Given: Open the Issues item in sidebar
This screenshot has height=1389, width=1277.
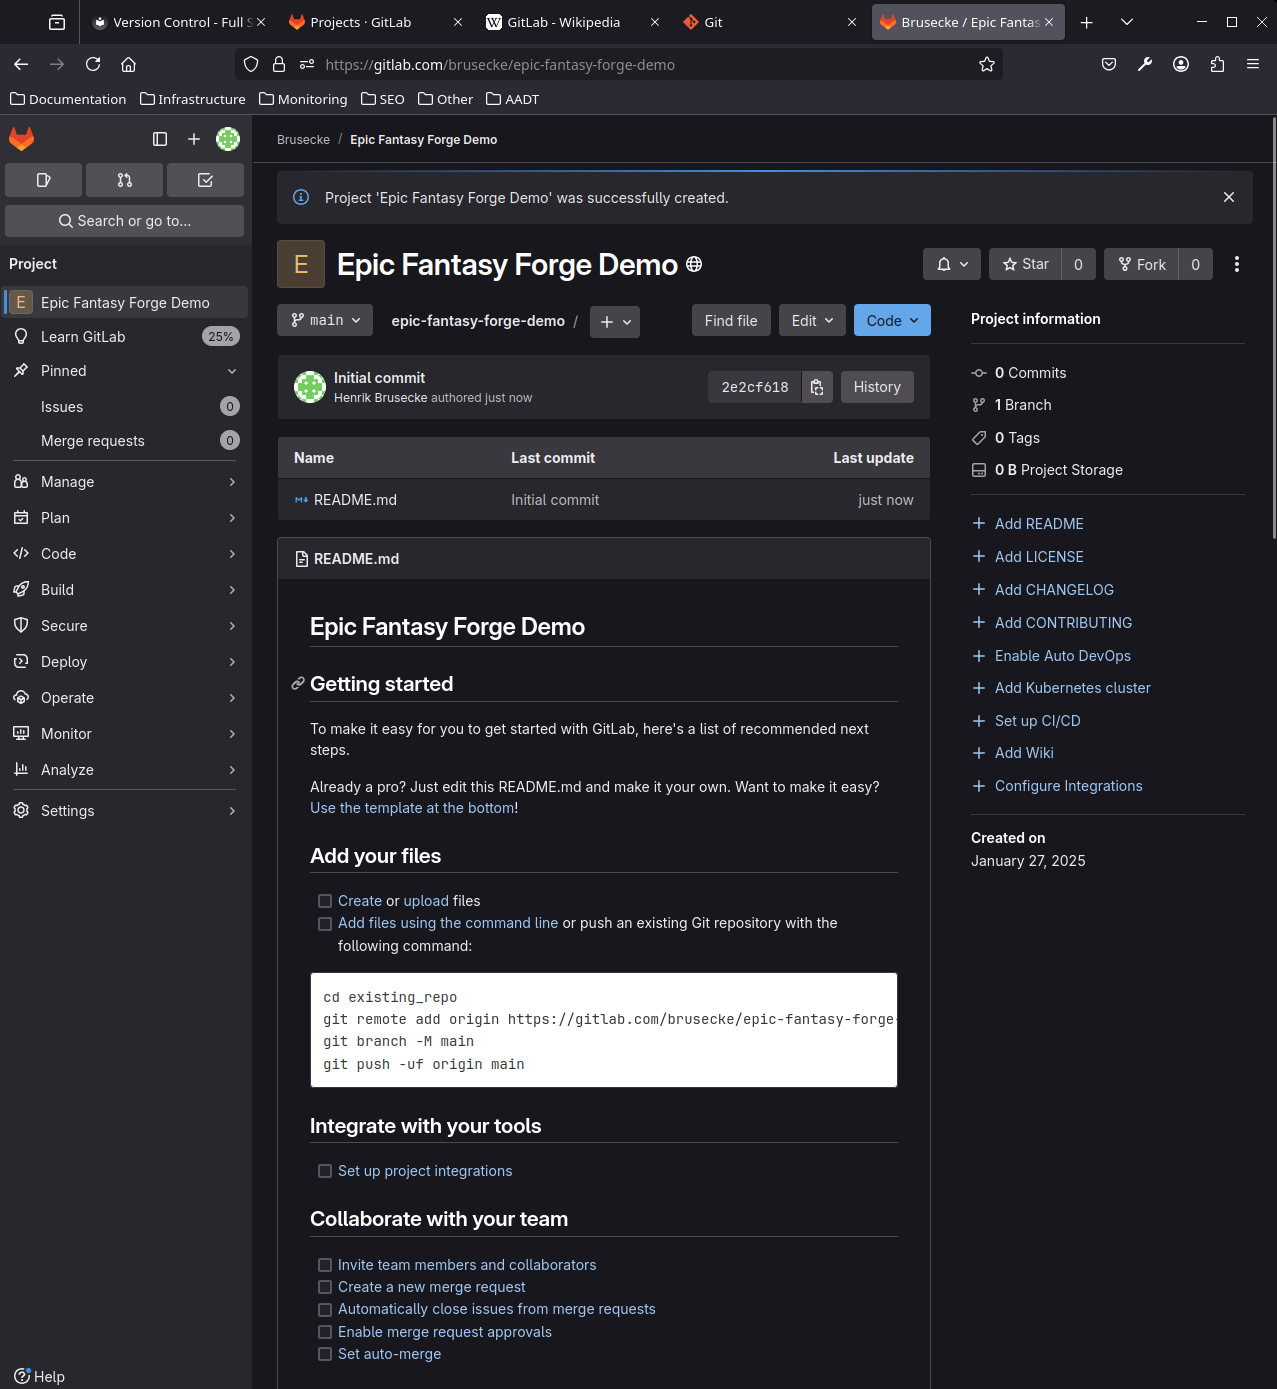Looking at the screenshot, I should [125, 407].
